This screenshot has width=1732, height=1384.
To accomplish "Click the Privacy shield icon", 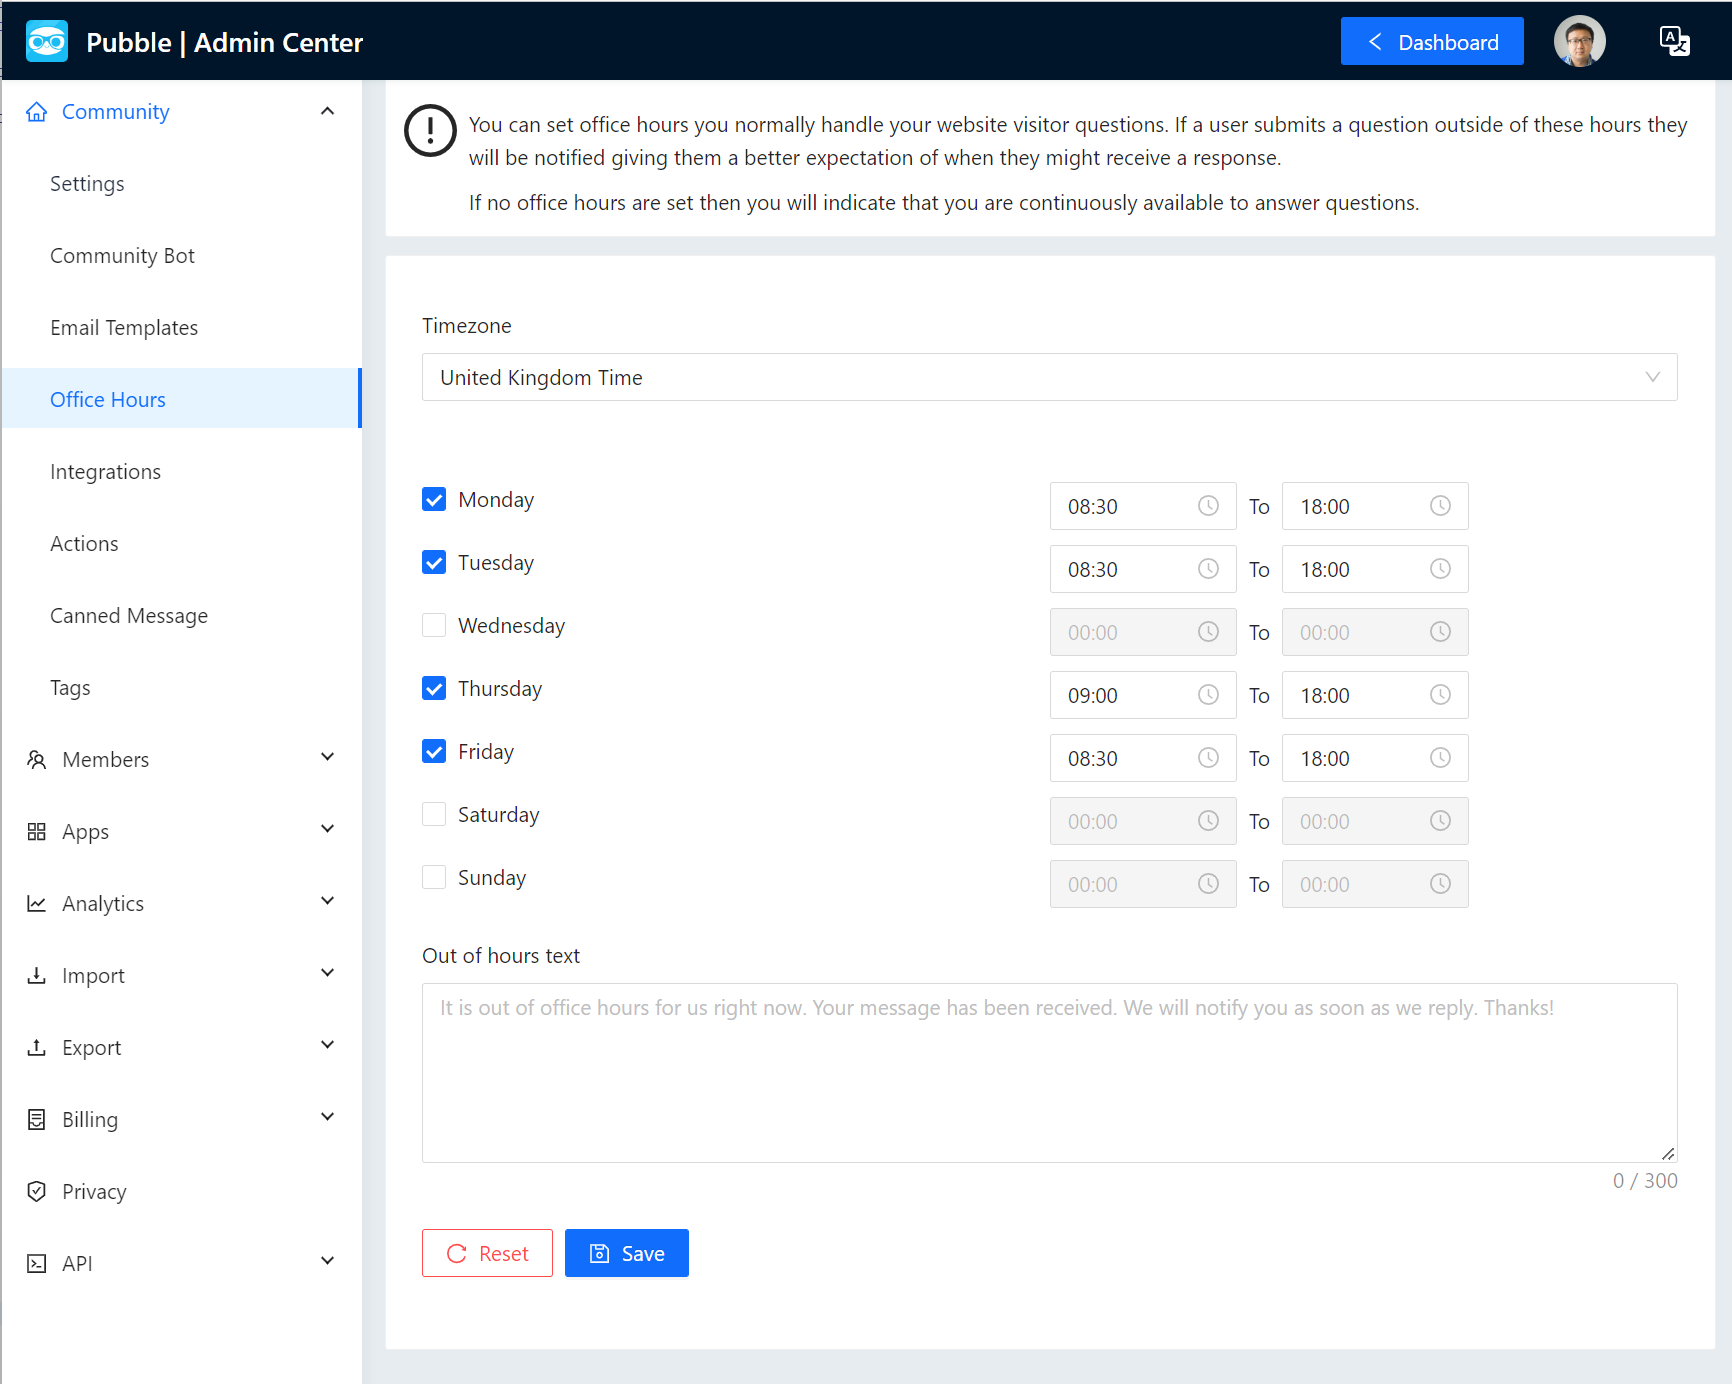I will pyautogui.click(x=37, y=1191).
